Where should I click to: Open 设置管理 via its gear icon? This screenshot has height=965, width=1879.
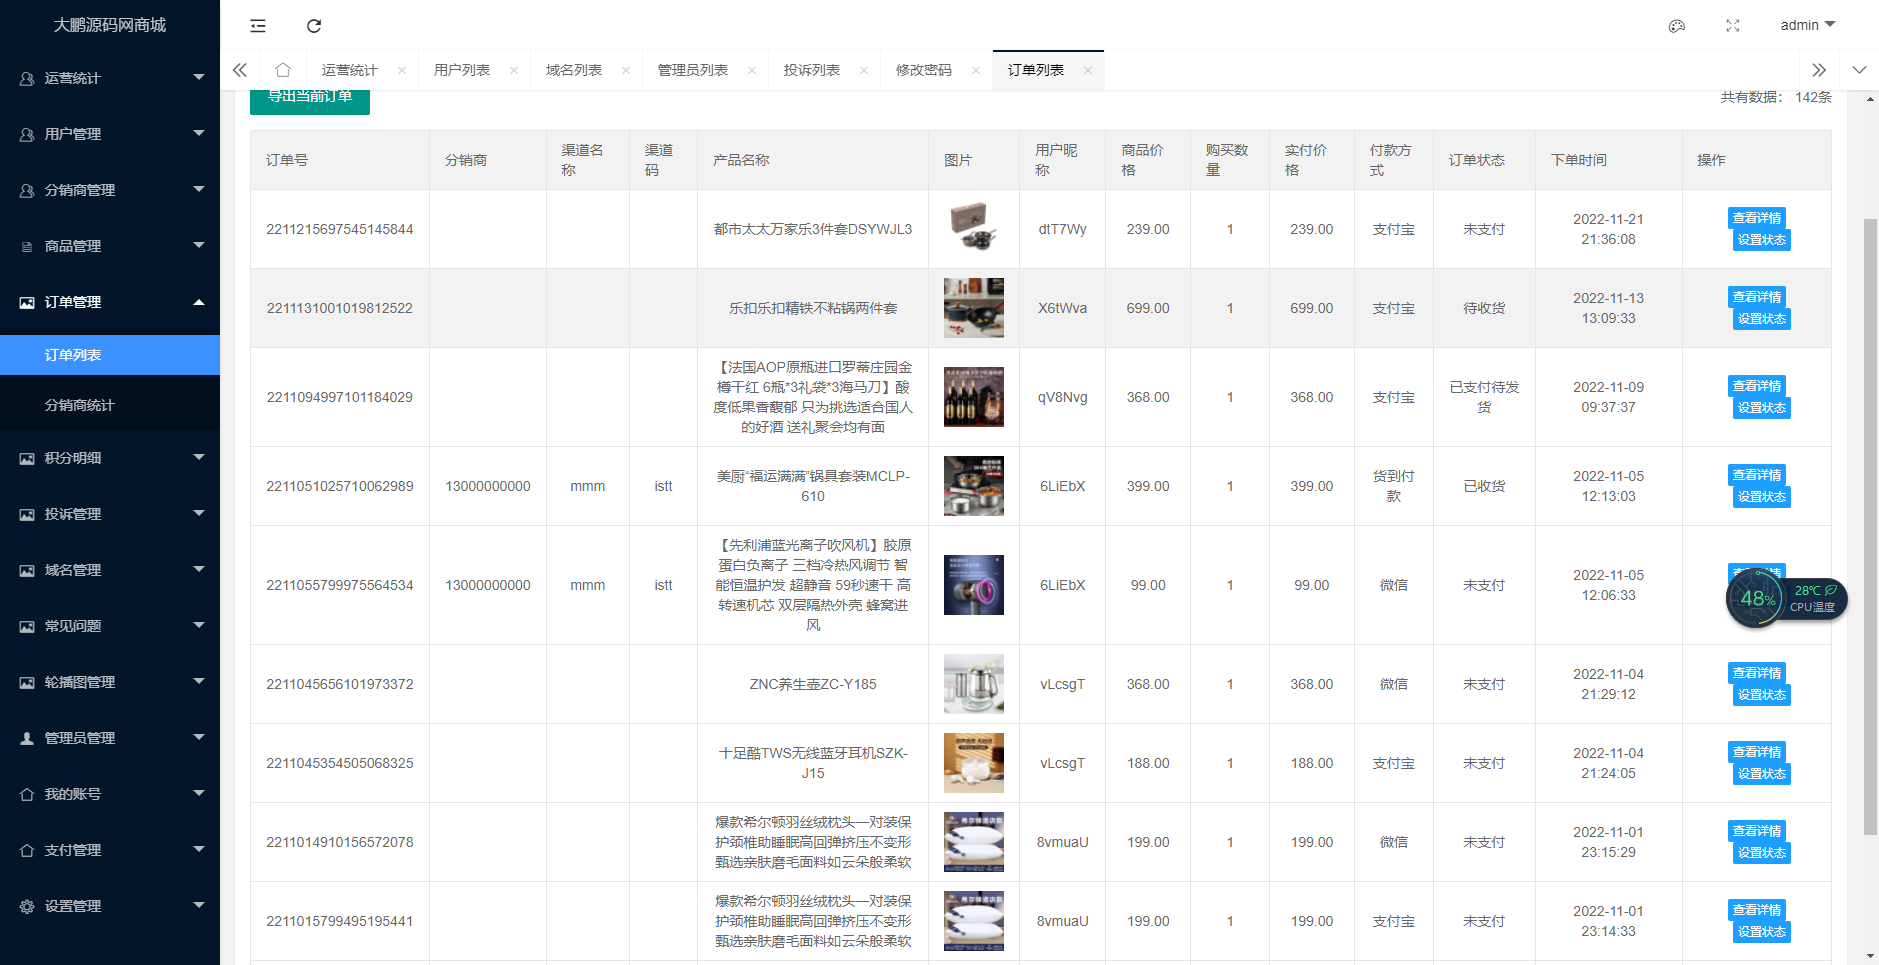pos(25,905)
